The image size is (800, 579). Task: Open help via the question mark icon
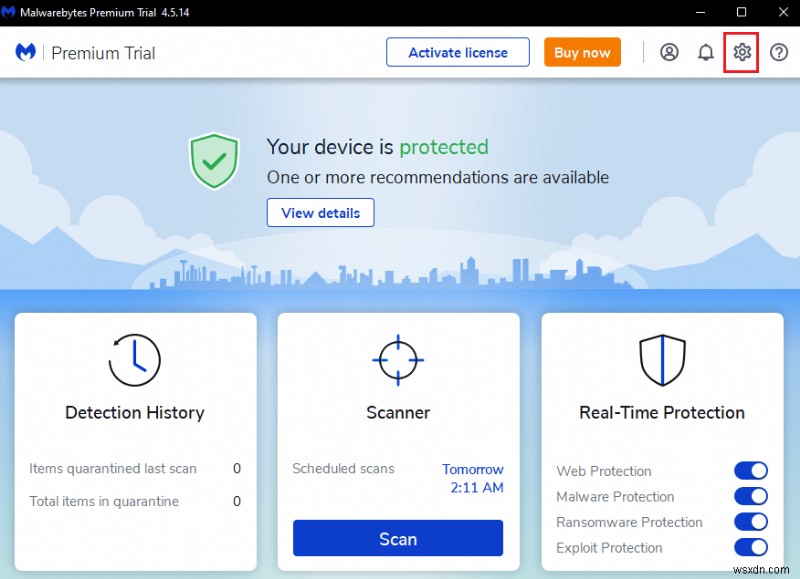click(x=777, y=52)
